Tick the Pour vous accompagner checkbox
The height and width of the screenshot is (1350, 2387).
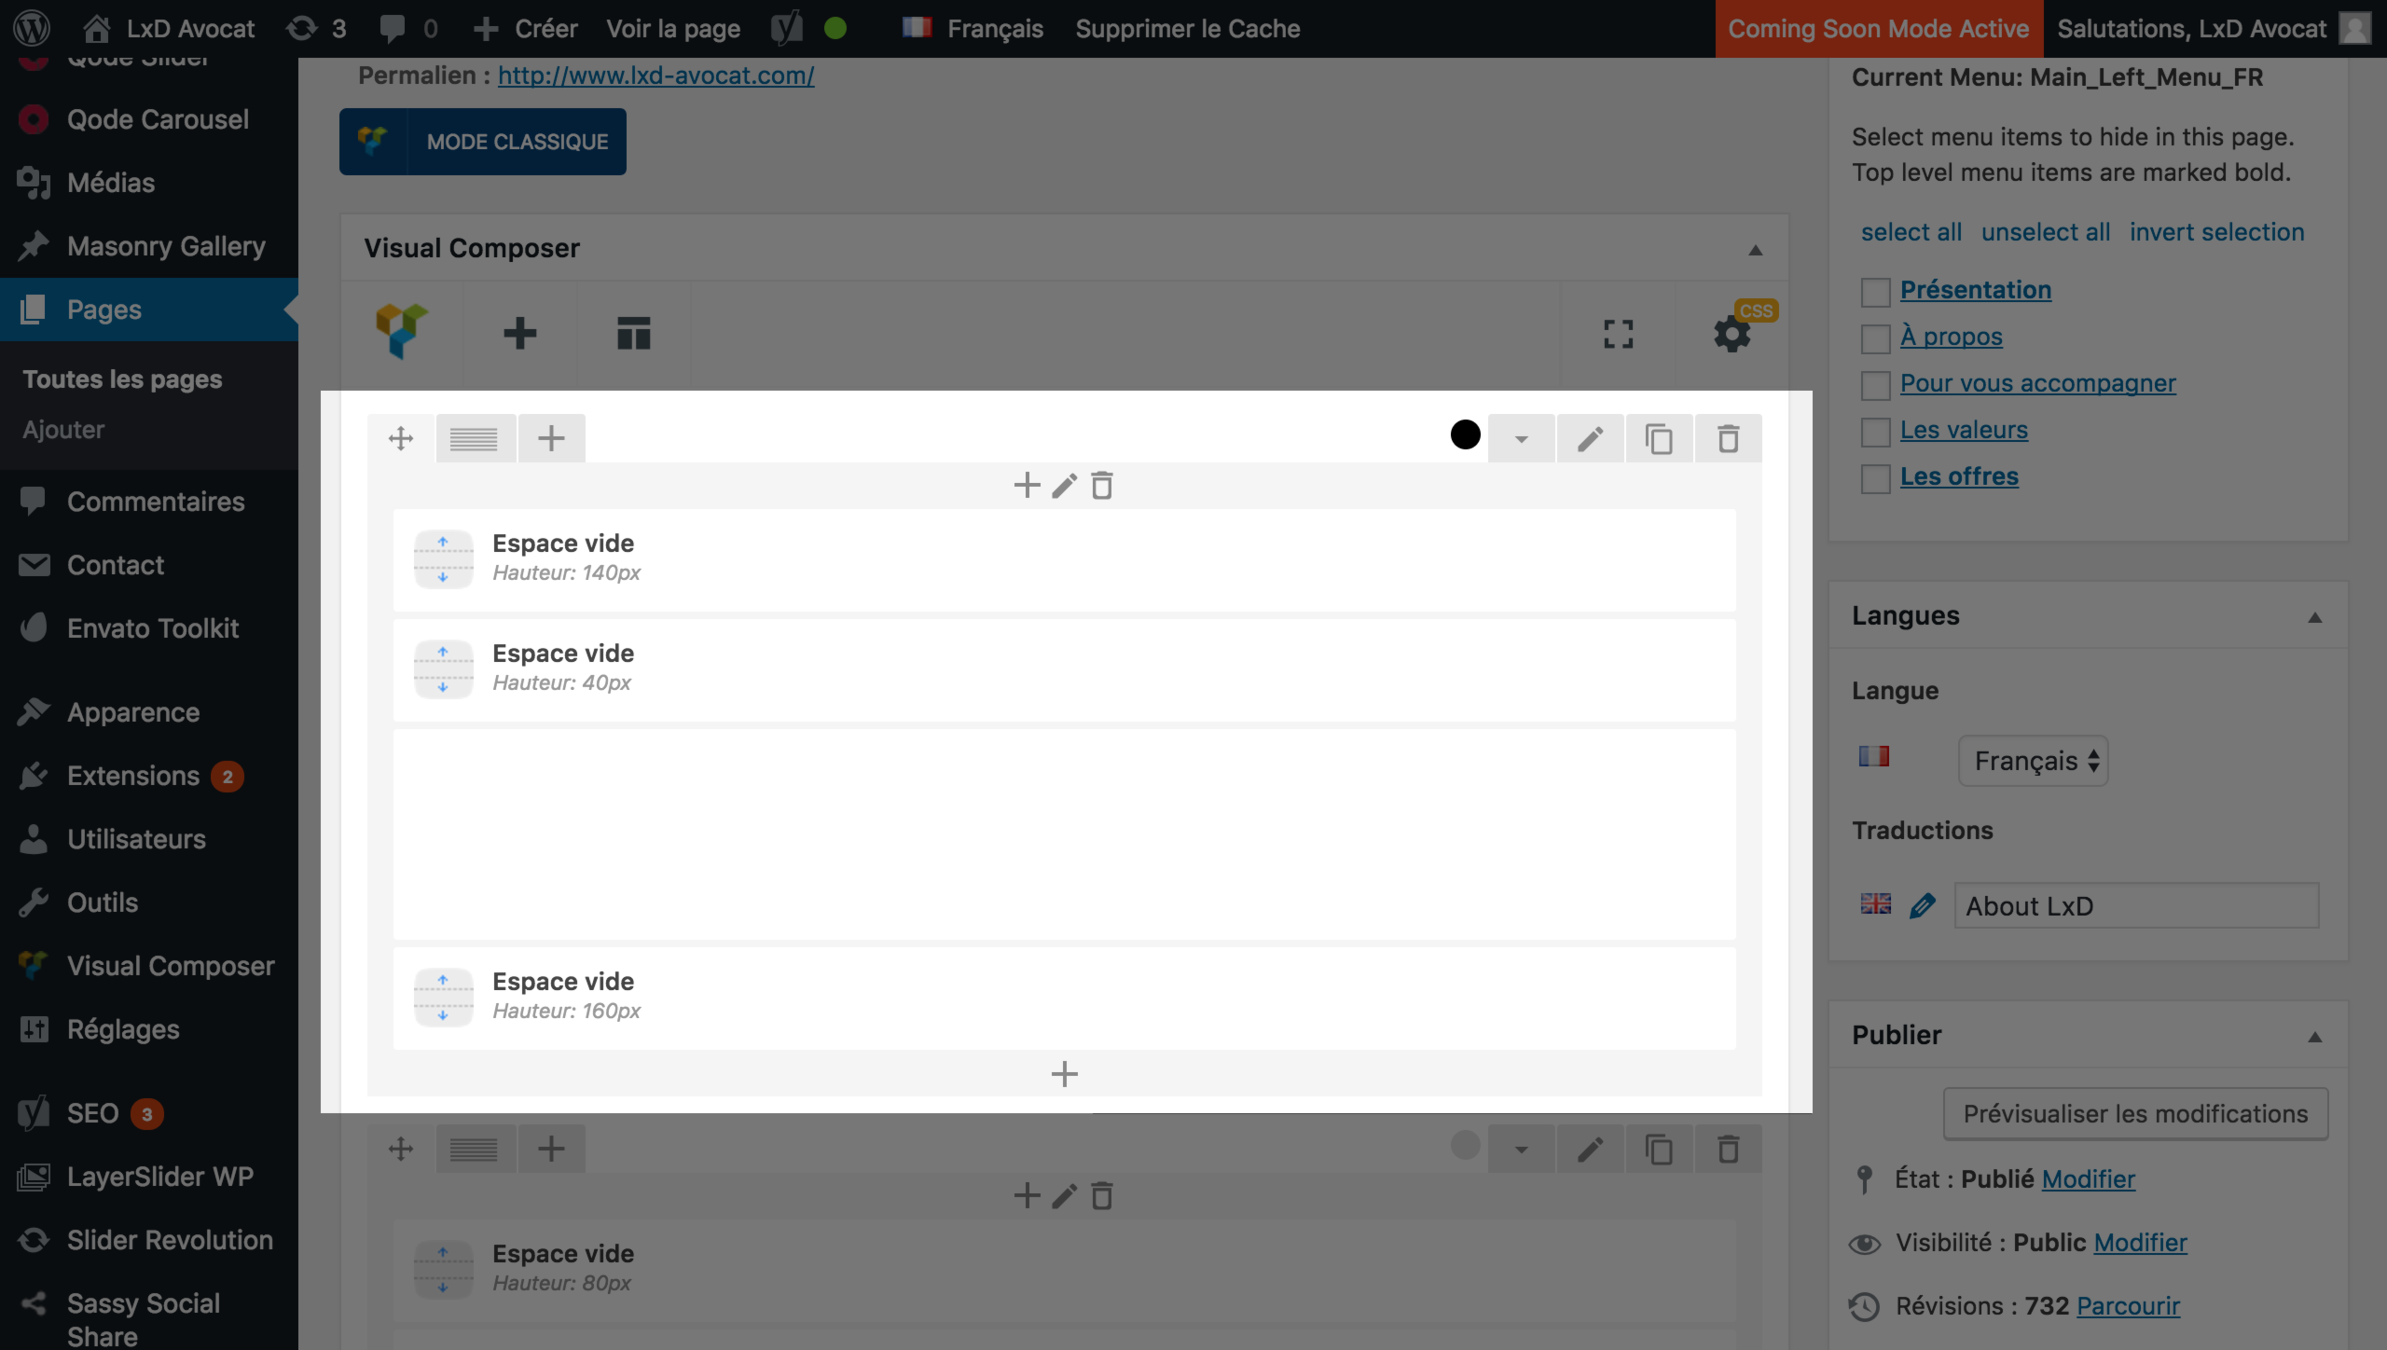[1875, 385]
